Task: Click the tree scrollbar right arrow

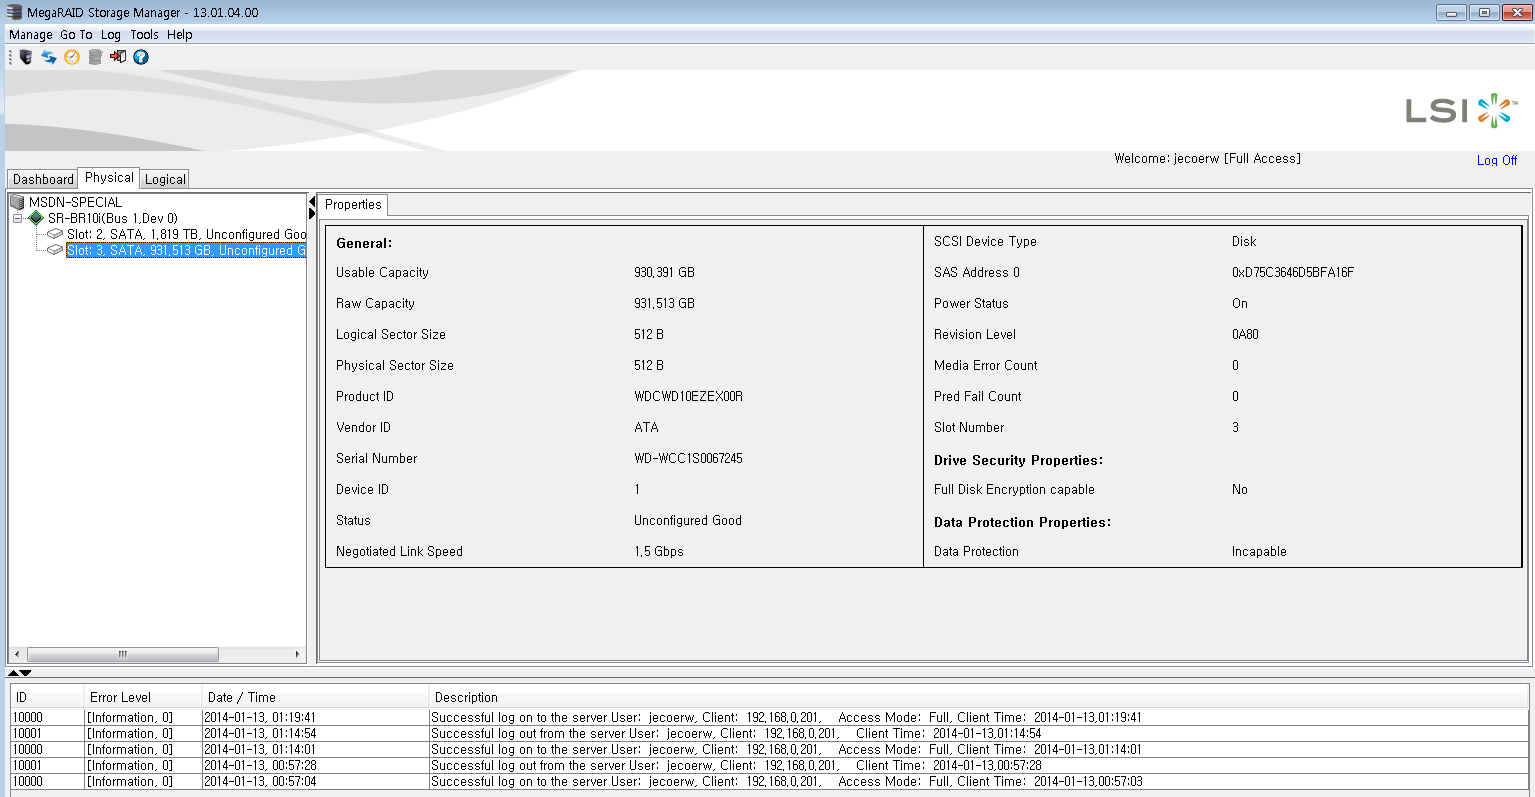Action: point(297,654)
